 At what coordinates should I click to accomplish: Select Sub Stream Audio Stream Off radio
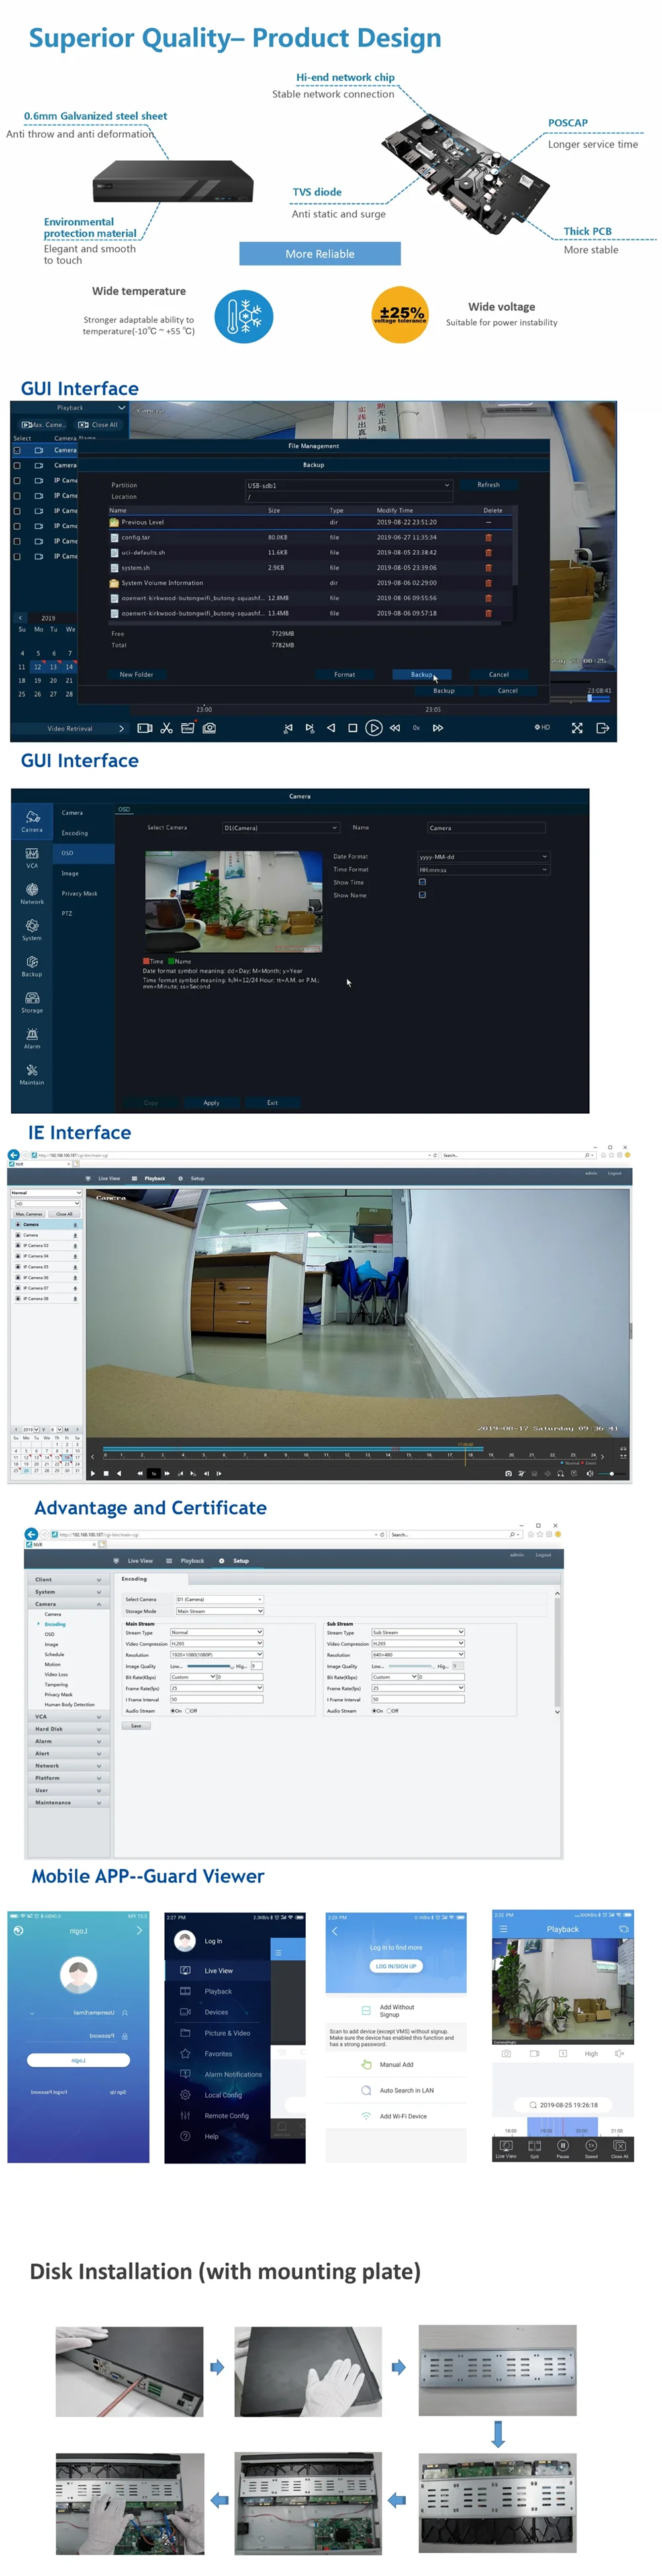(x=389, y=1711)
